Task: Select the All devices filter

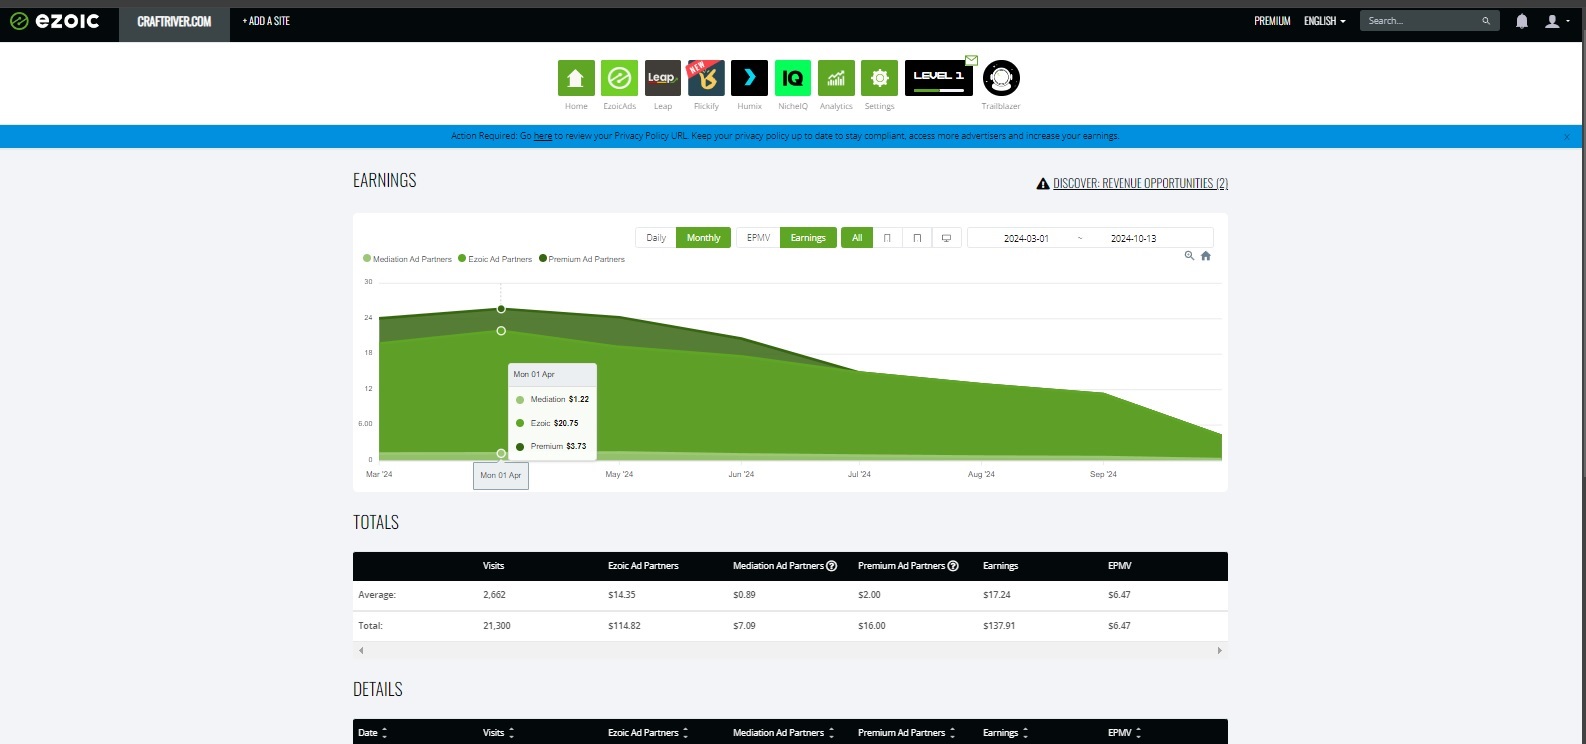Action: pos(857,238)
